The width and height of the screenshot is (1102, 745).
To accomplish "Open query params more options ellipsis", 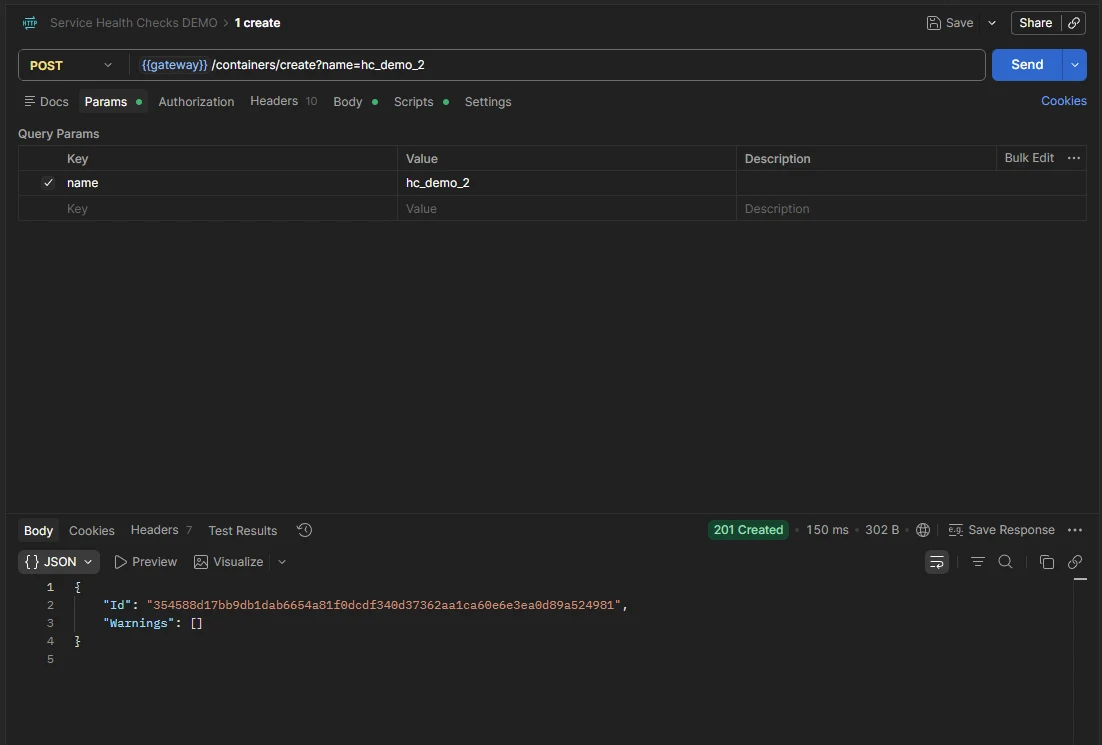I will pos(1074,158).
